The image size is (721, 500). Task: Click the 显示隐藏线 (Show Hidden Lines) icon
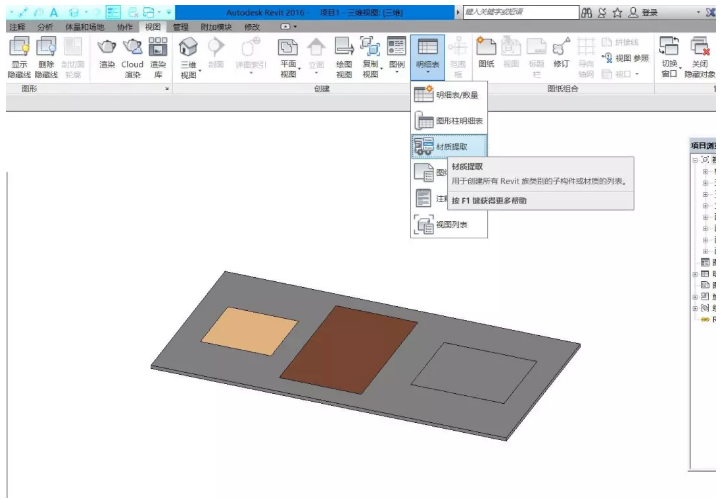[x=19, y=47]
